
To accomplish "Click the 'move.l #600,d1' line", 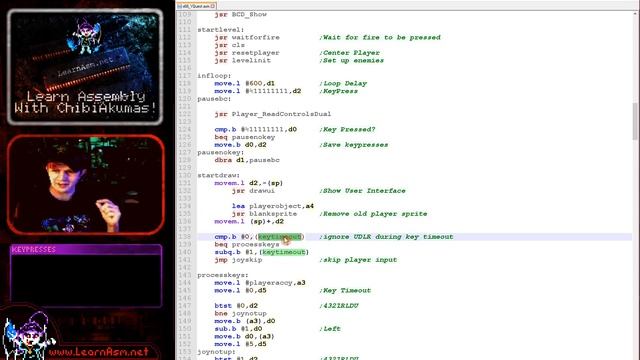I will tap(244, 84).
